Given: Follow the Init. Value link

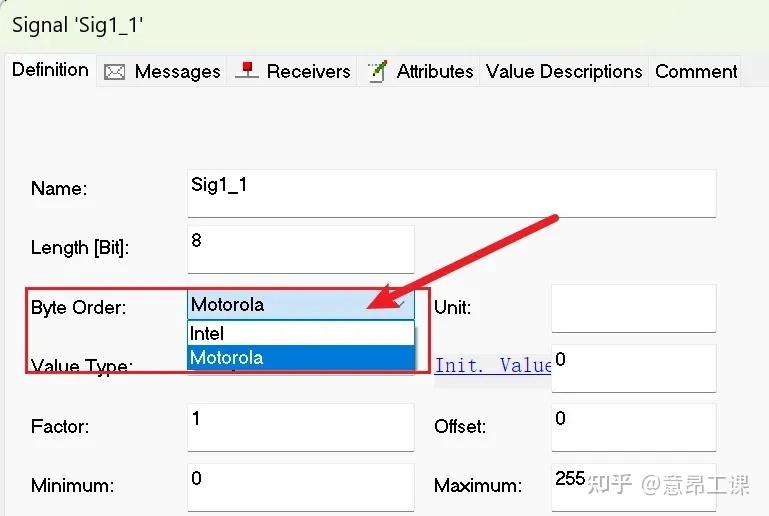Looking at the screenshot, I should [x=493, y=366].
